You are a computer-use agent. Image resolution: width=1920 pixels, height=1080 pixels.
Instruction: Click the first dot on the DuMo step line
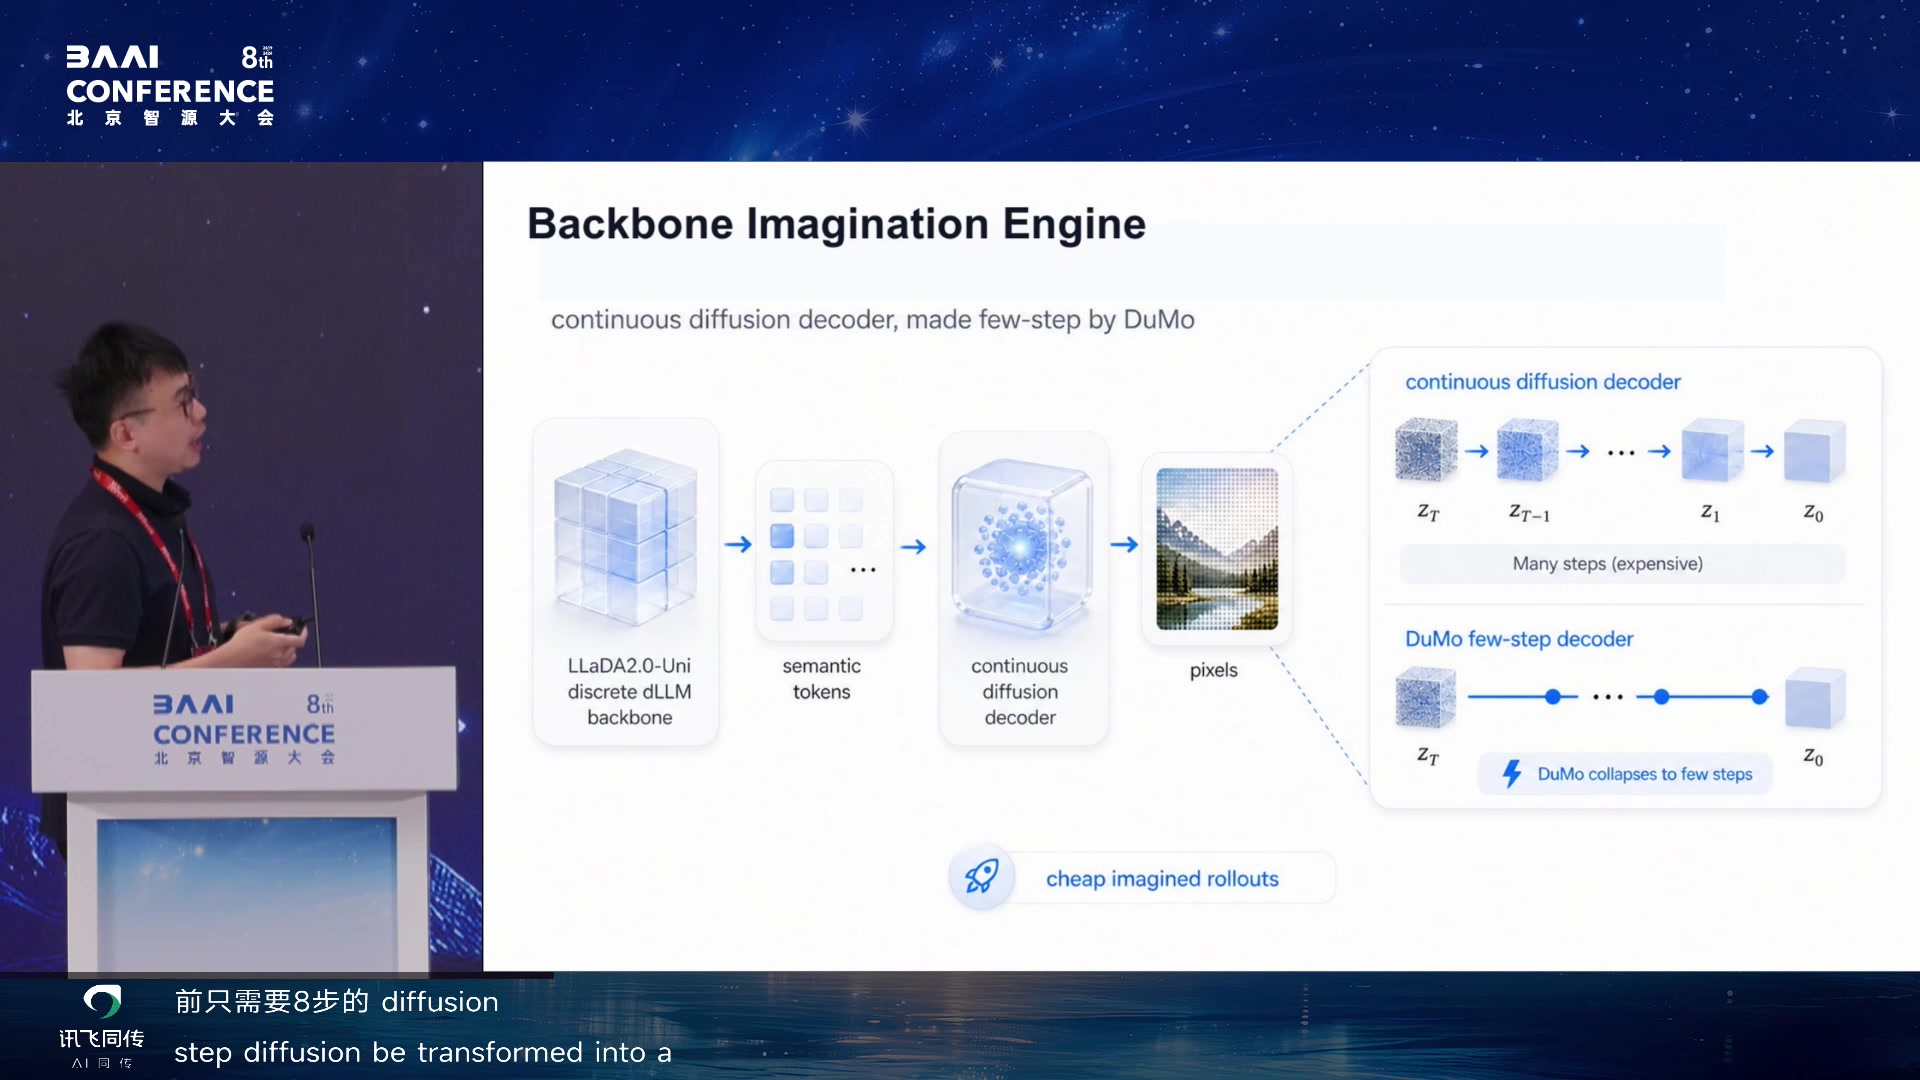(x=1553, y=697)
